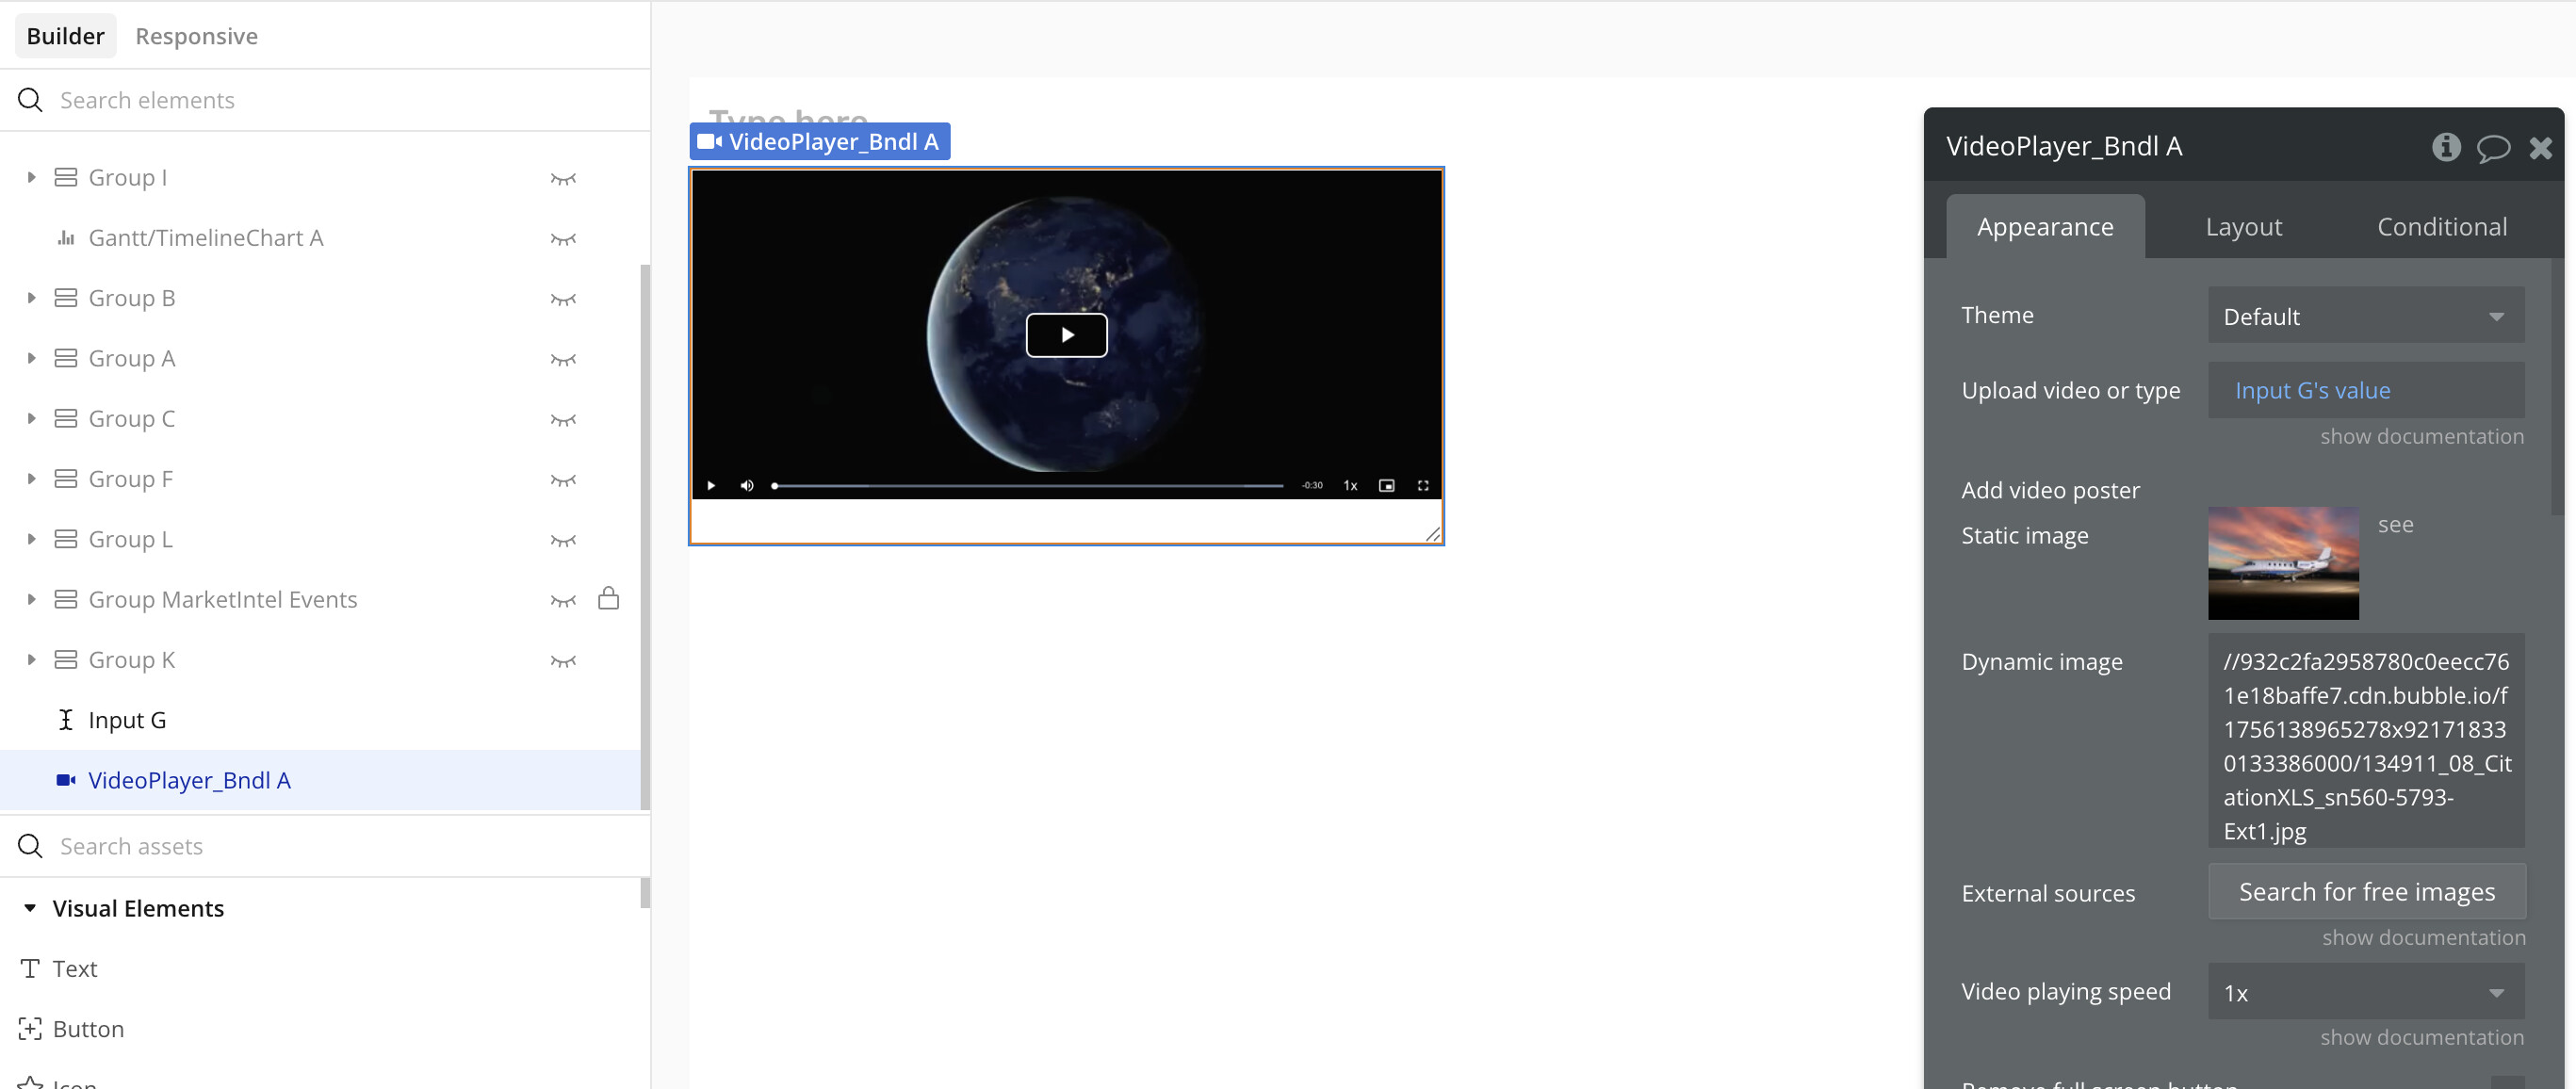Expand the Group I tree node
The image size is (2576, 1089).
(x=31, y=177)
